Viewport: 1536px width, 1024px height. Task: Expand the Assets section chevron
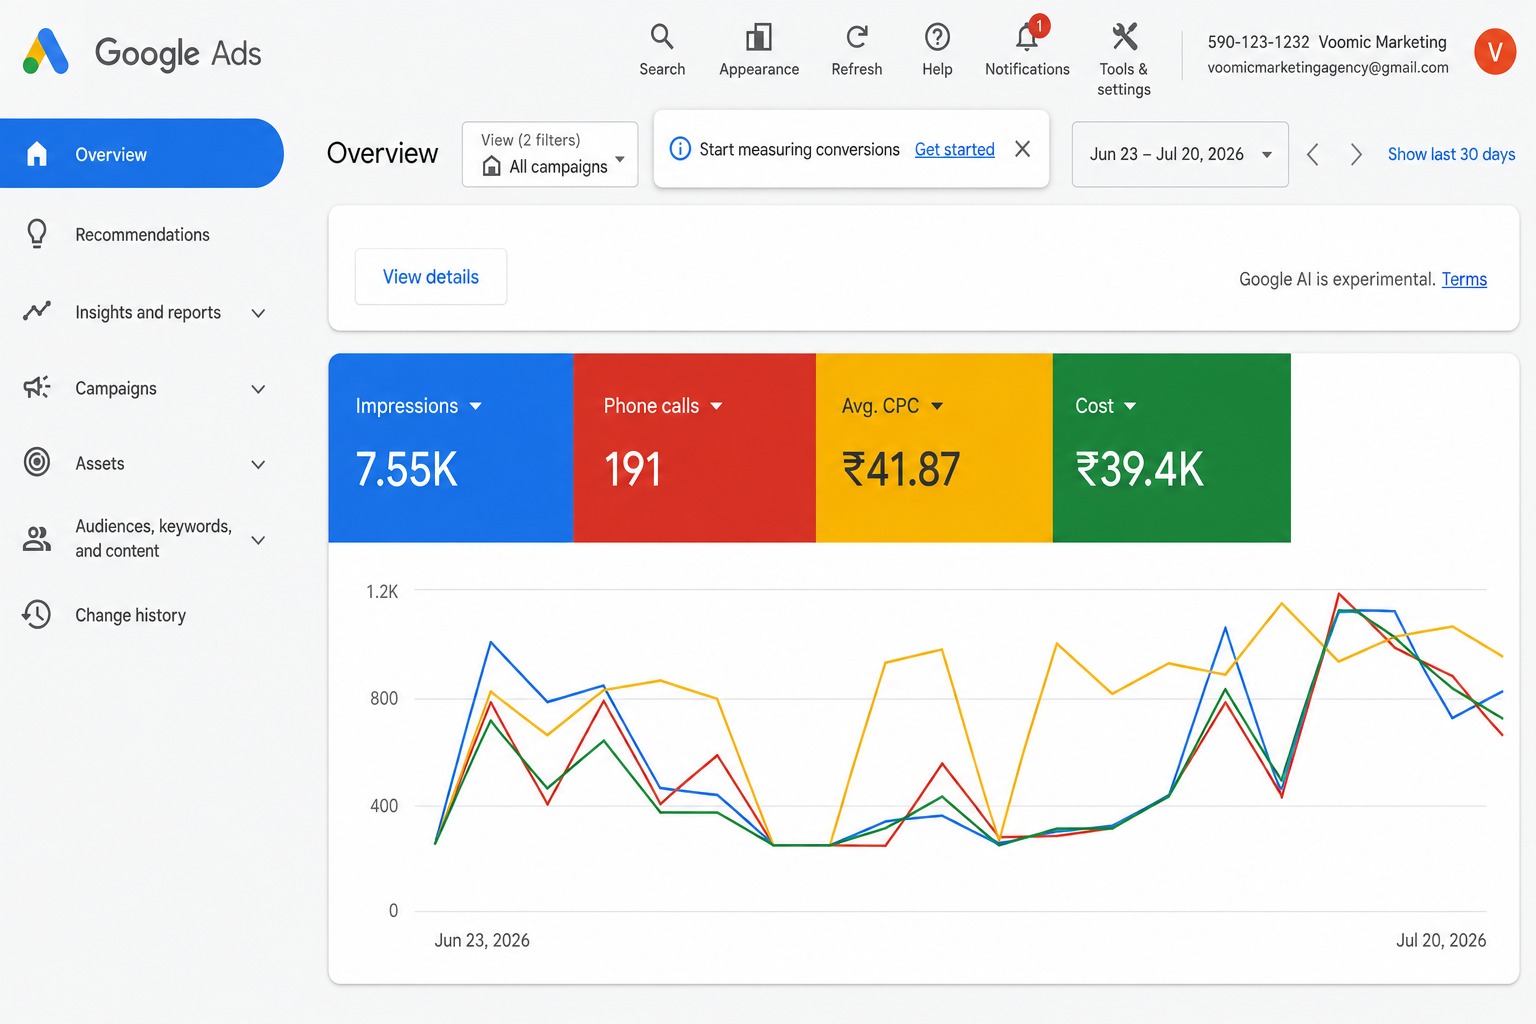tap(258, 464)
